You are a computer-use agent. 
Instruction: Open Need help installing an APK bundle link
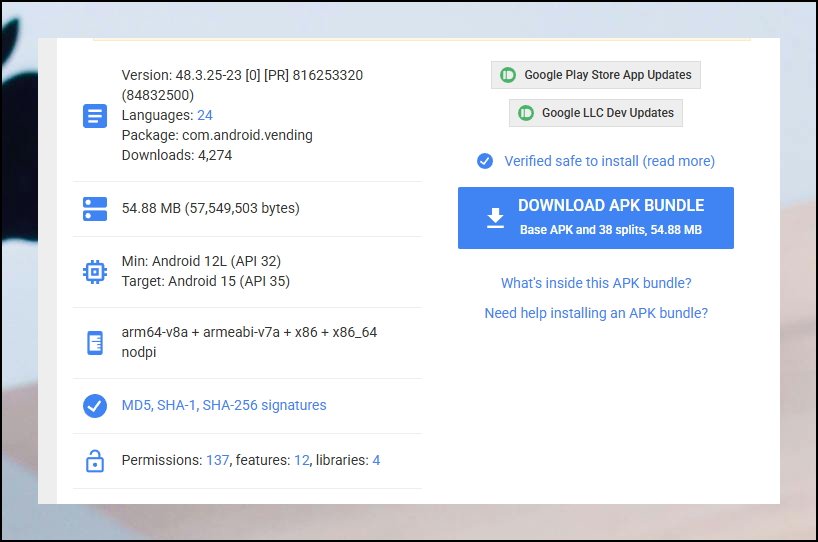(x=596, y=313)
